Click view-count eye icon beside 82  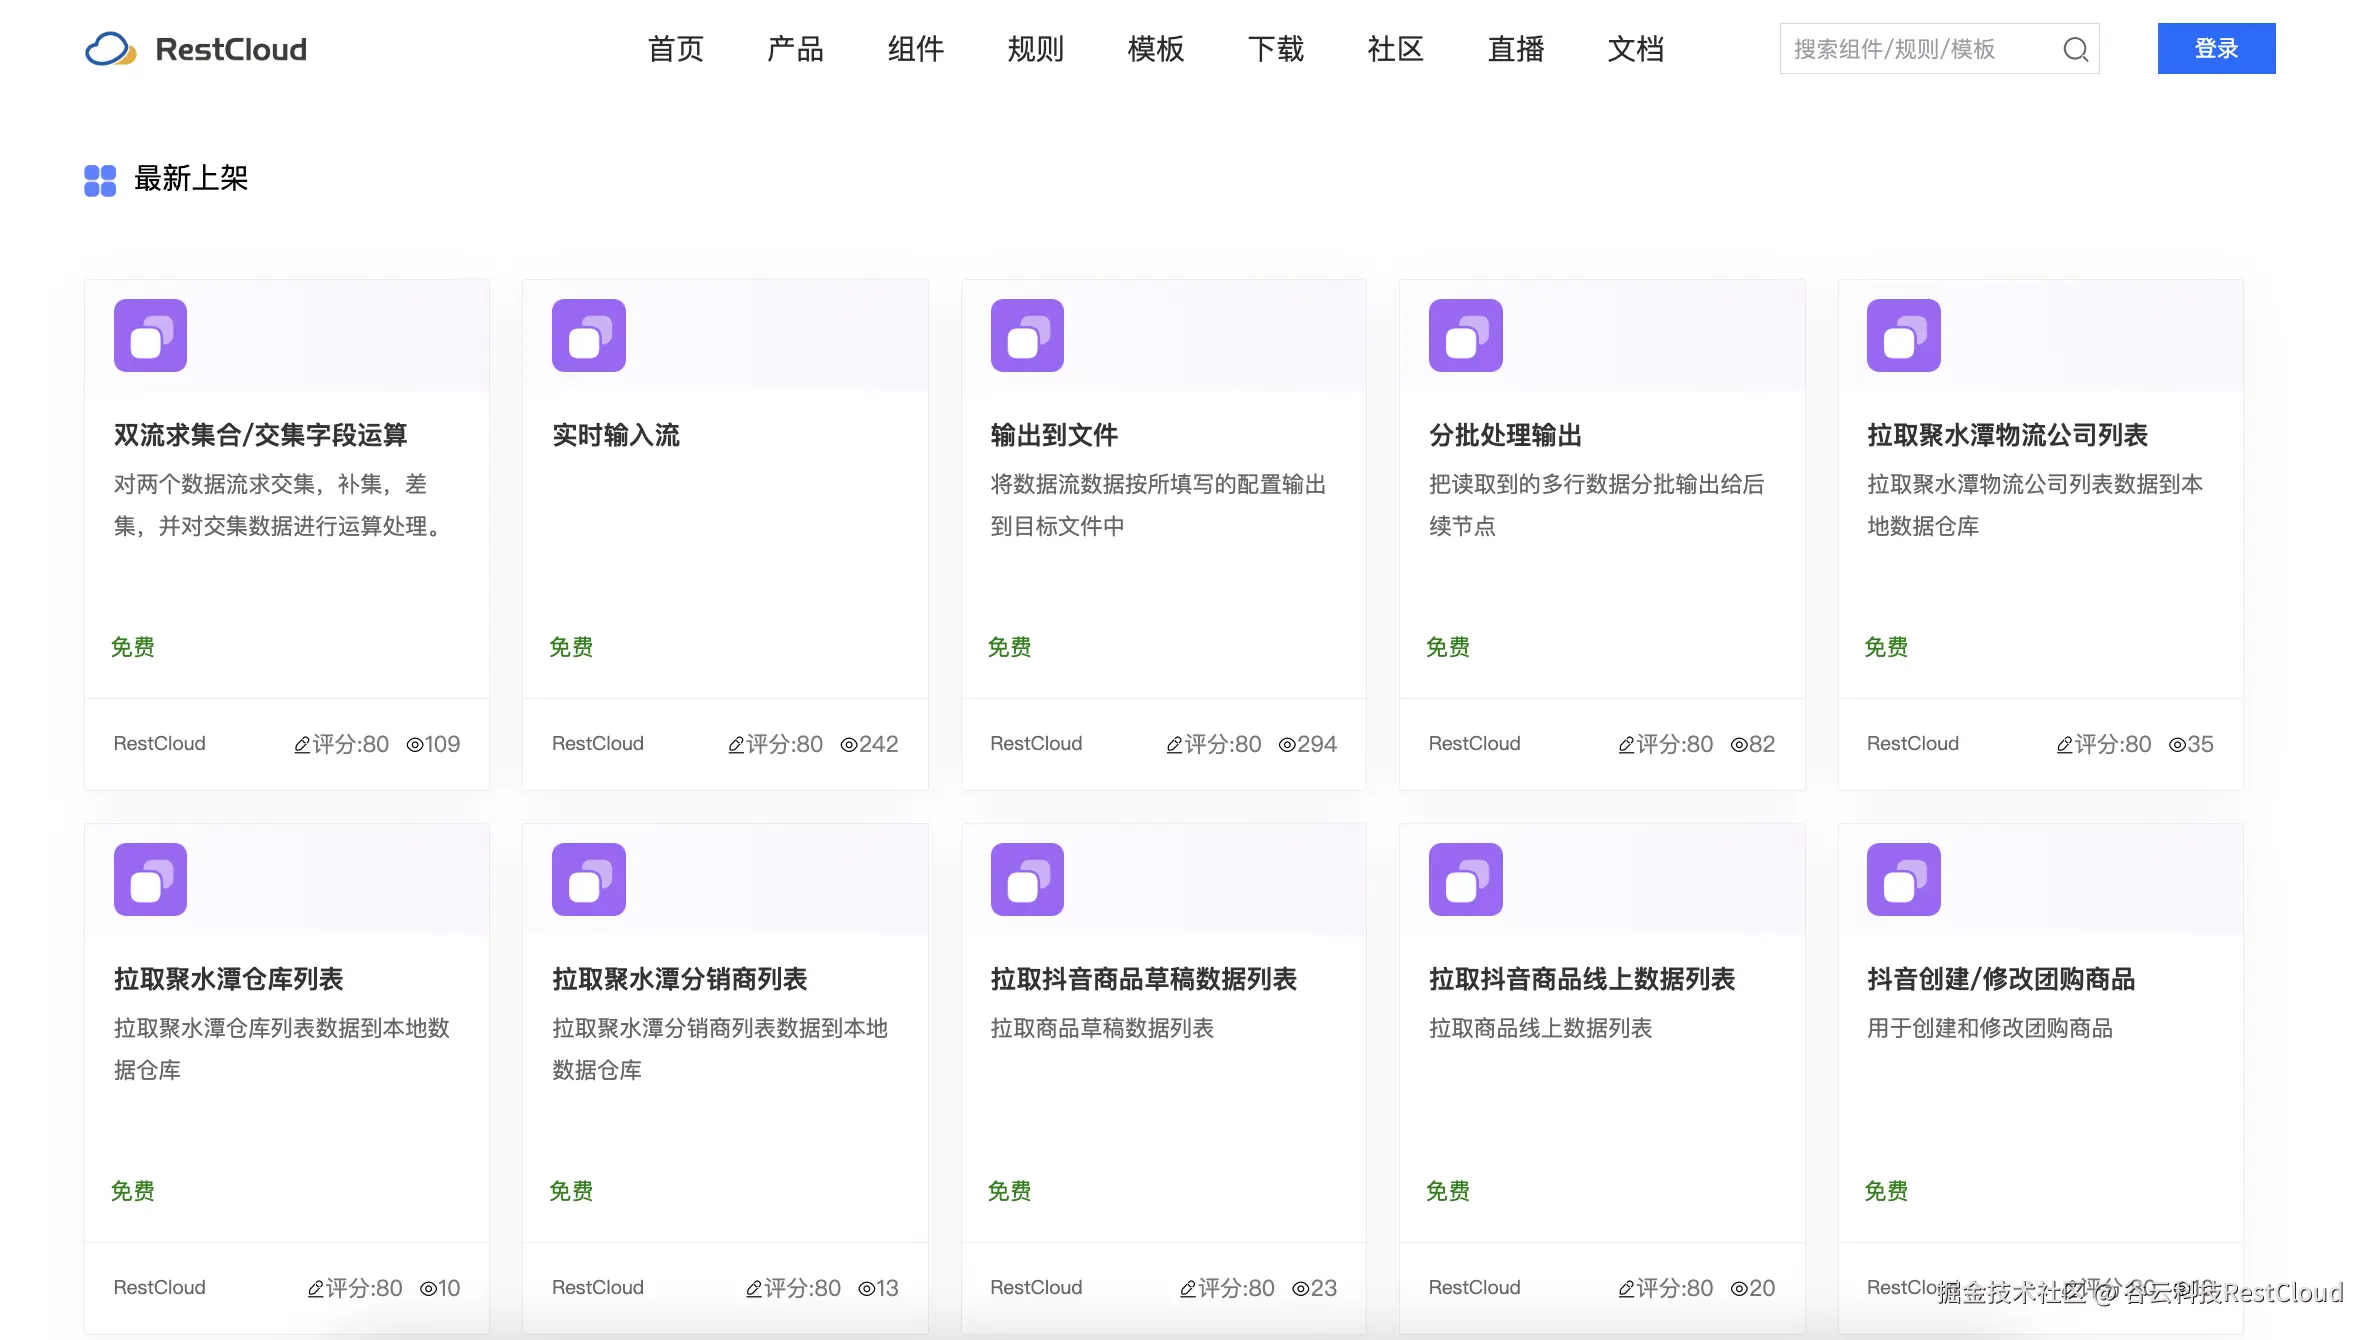[x=1739, y=745]
